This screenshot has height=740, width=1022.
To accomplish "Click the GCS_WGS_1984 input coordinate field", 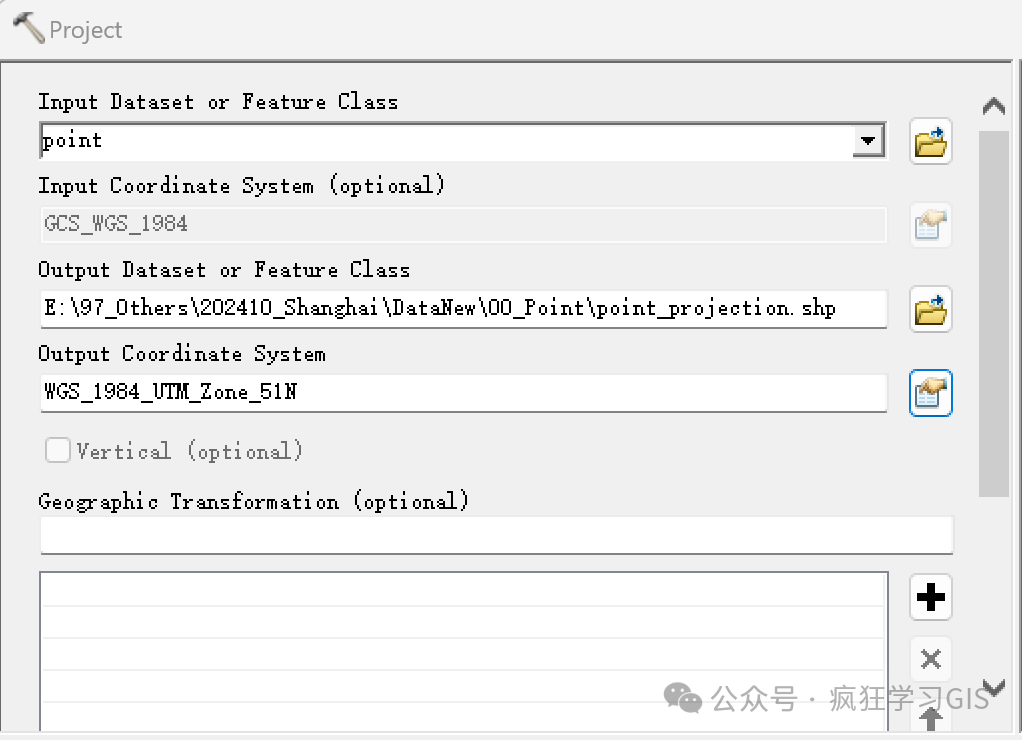I will click(x=463, y=224).
